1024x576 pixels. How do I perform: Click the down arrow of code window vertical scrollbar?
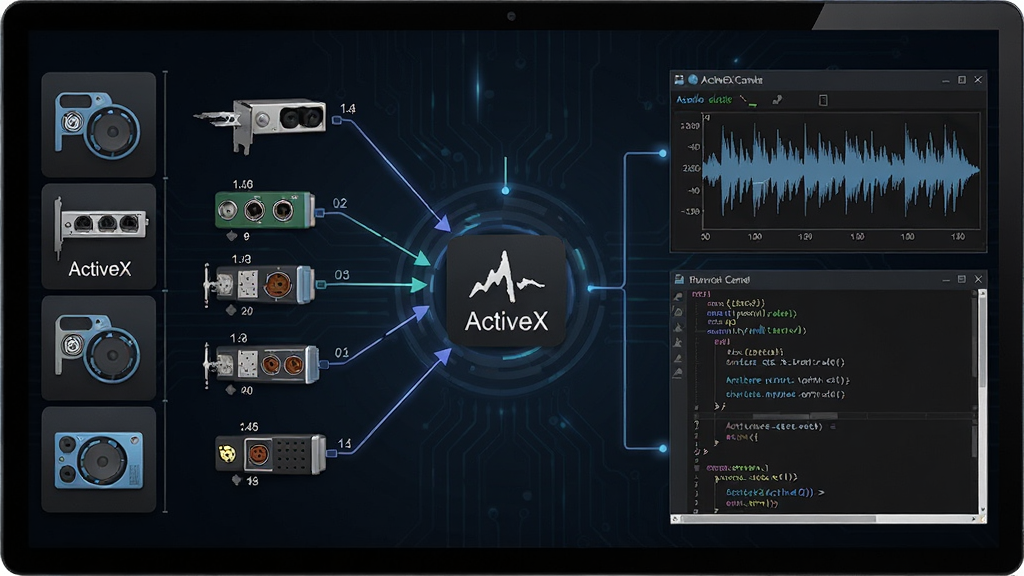coord(982,510)
